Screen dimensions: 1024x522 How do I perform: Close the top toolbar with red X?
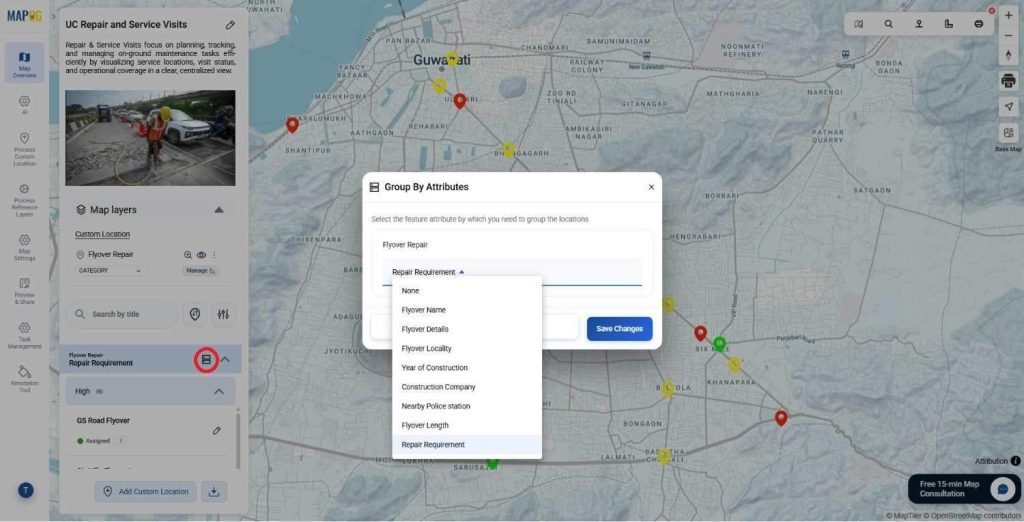click(x=991, y=10)
